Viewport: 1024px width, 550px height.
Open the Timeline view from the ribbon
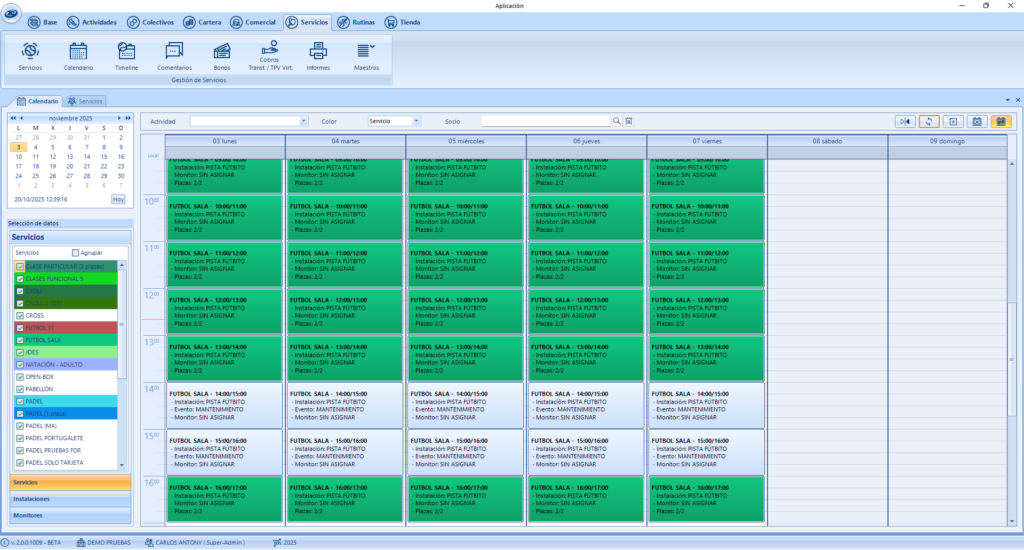tap(126, 54)
